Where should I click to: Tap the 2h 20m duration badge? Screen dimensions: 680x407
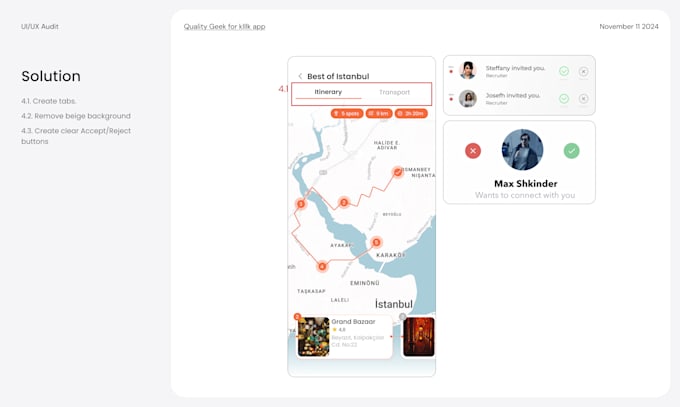[411, 114]
